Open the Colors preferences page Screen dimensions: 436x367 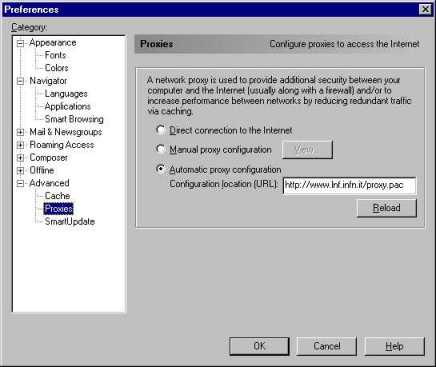pyautogui.click(x=57, y=68)
